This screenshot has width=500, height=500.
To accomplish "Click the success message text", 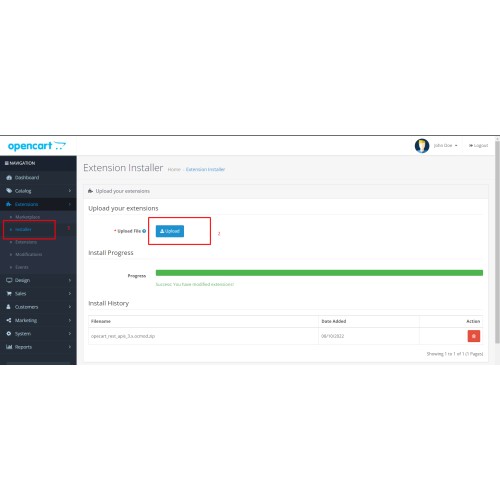I will pyautogui.click(x=195, y=284).
